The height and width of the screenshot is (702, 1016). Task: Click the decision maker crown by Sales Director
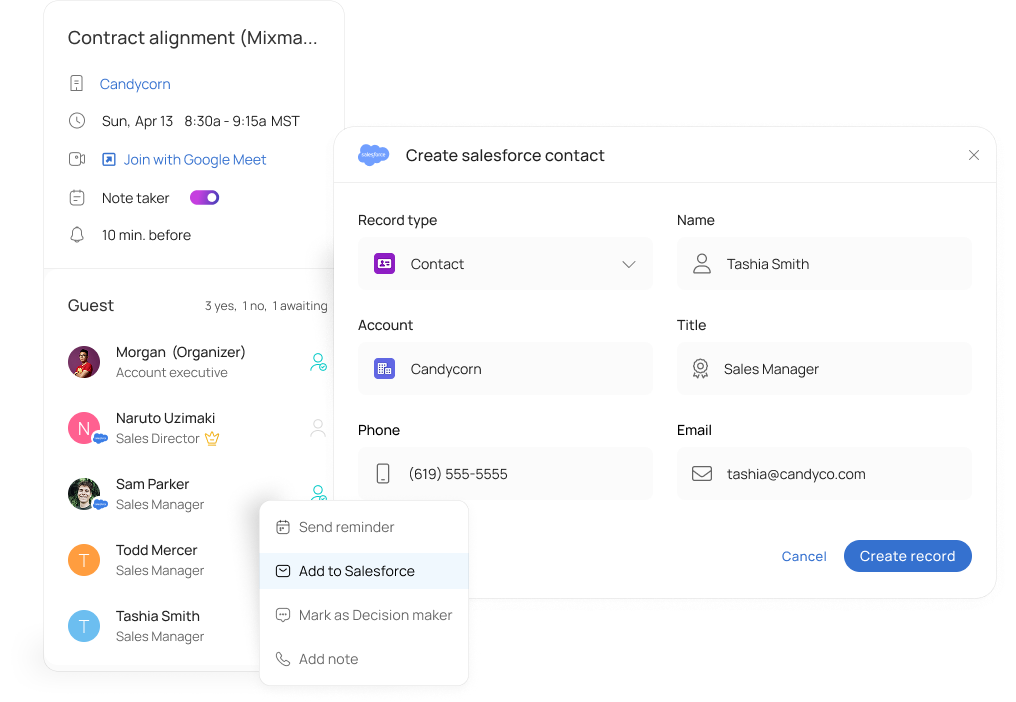pyautogui.click(x=212, y=439)
